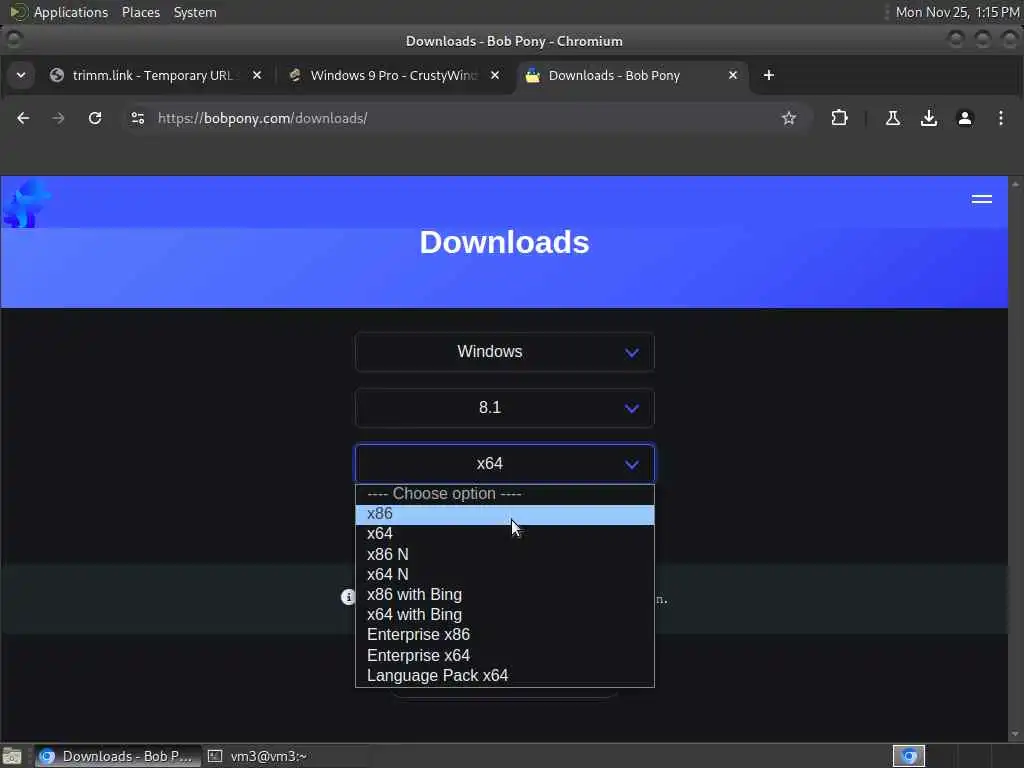Pick x64 with Bing option

pos(505,615)
